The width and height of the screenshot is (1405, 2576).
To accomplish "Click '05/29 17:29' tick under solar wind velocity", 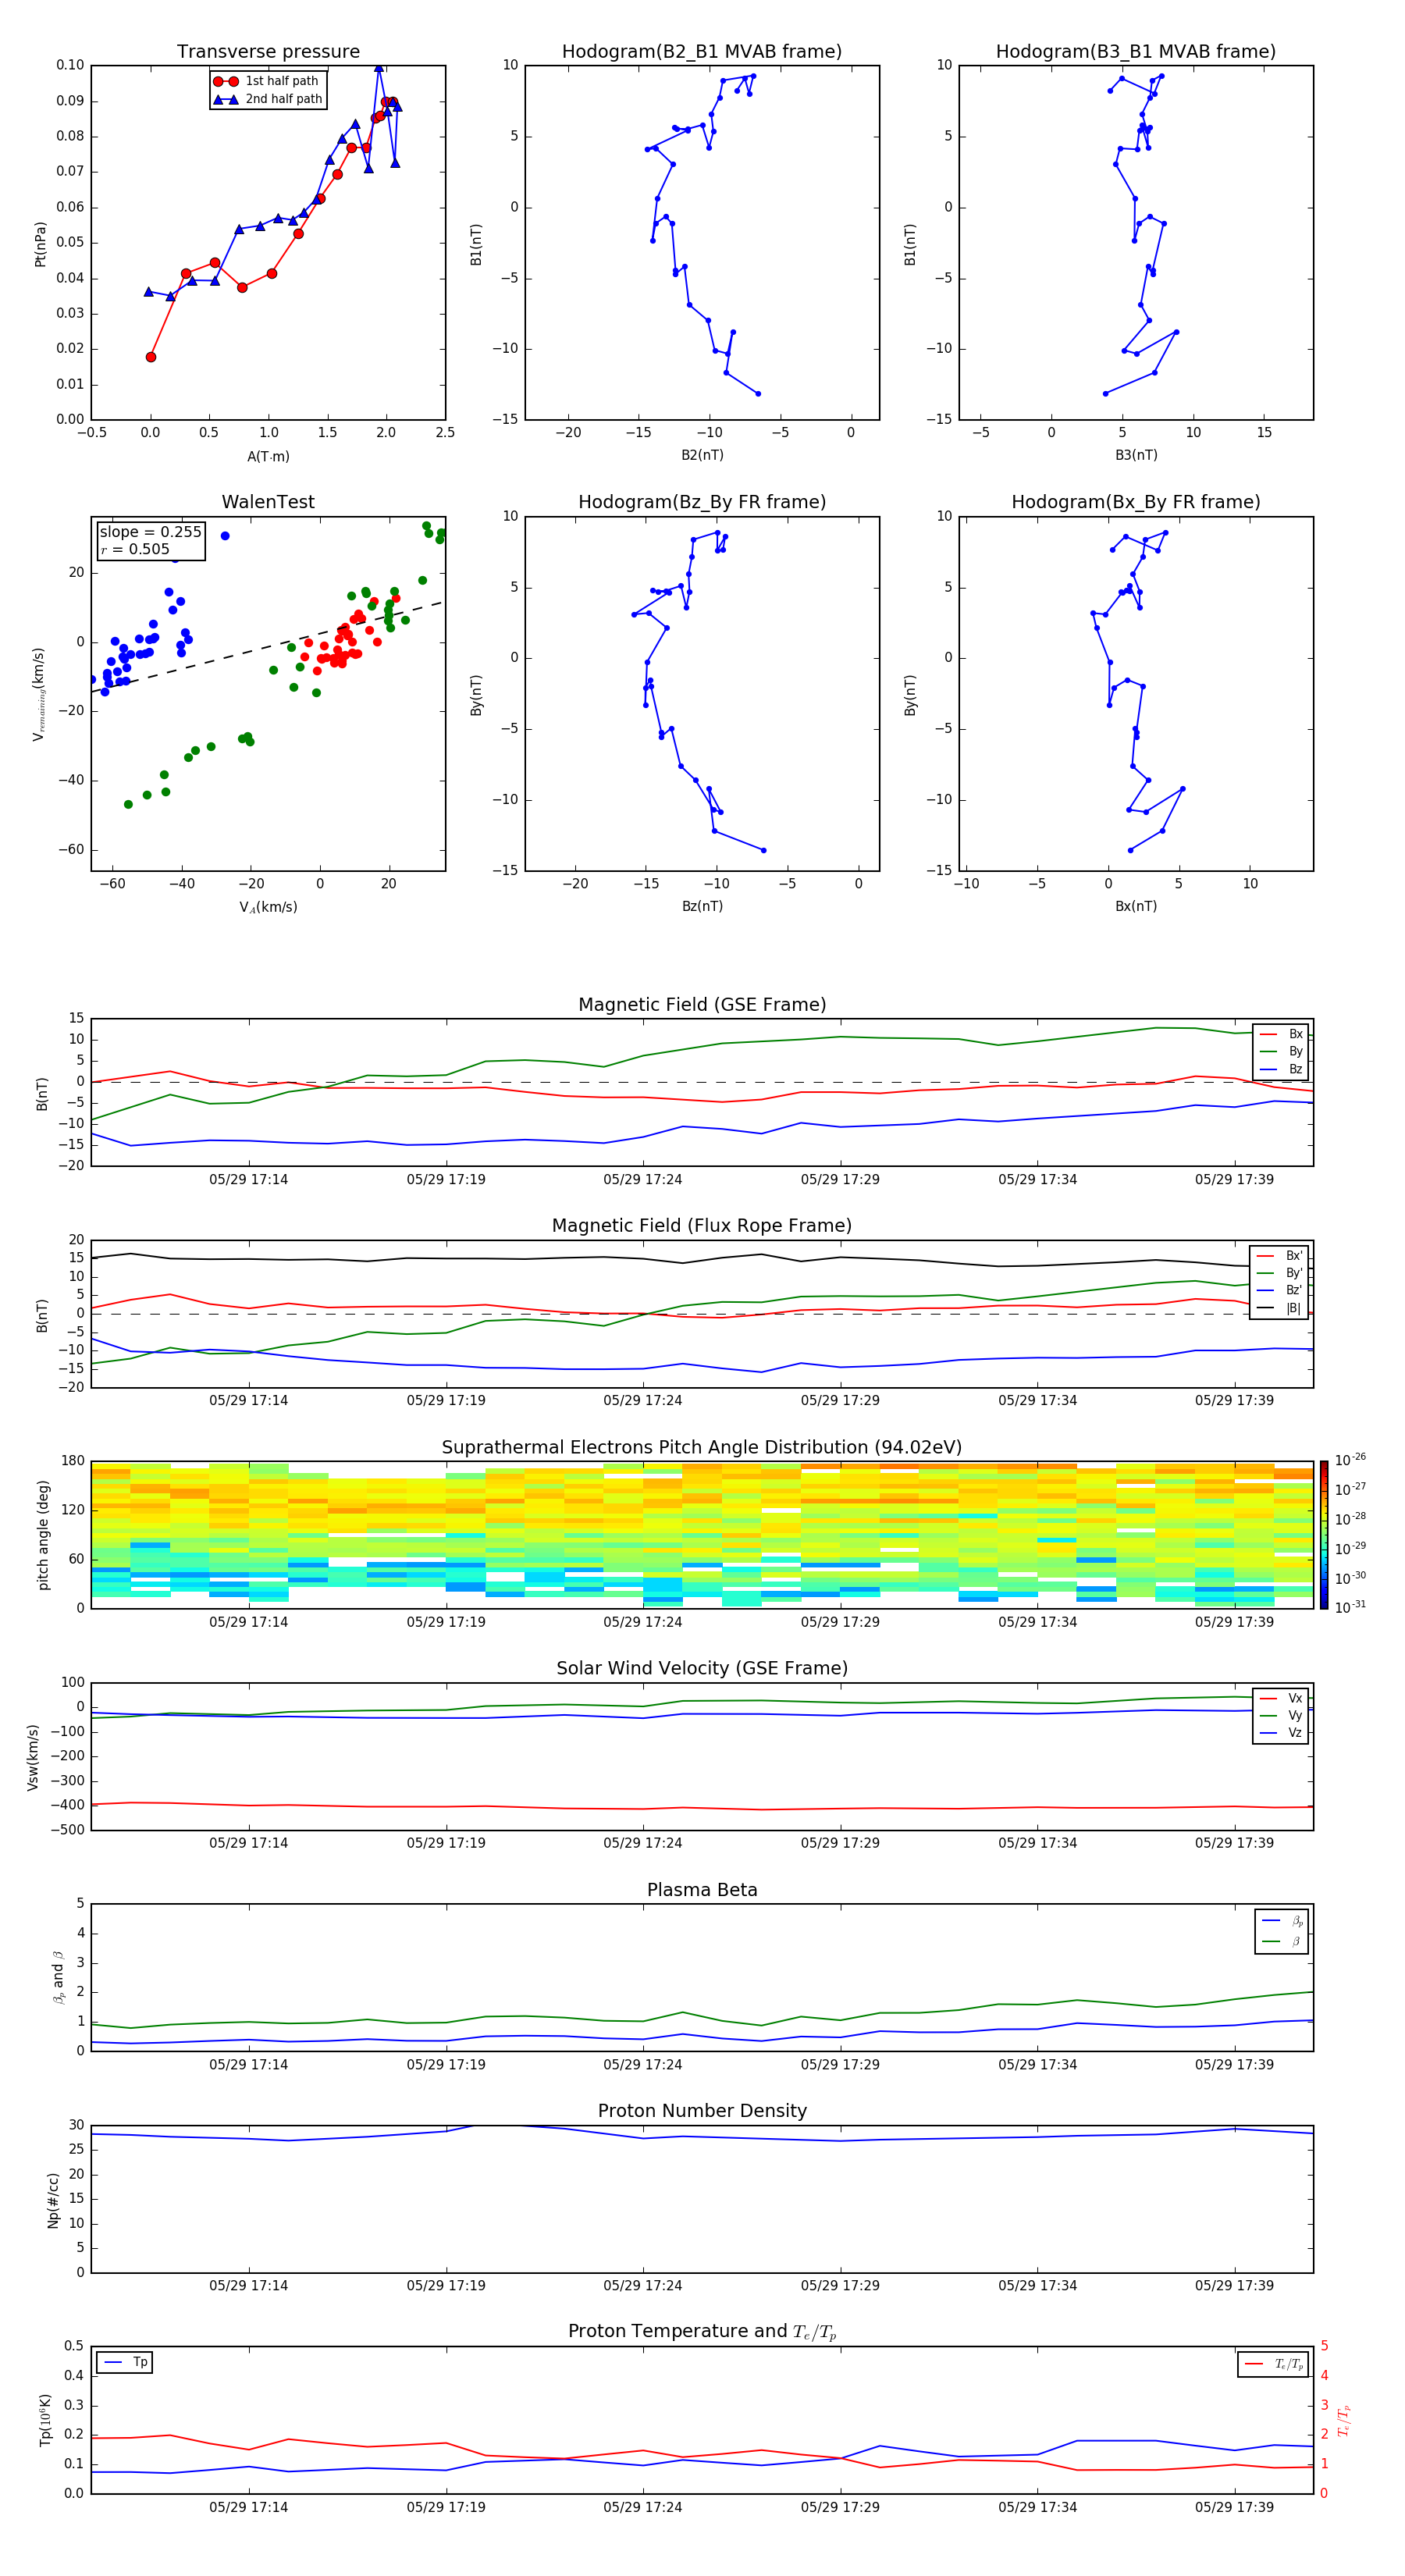I will [840, 1844].
